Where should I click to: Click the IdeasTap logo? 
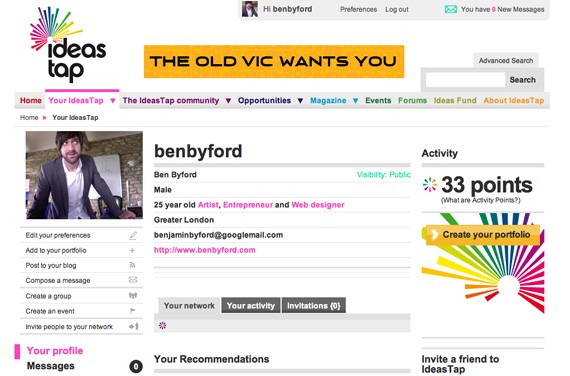click(x=68, y=44)
